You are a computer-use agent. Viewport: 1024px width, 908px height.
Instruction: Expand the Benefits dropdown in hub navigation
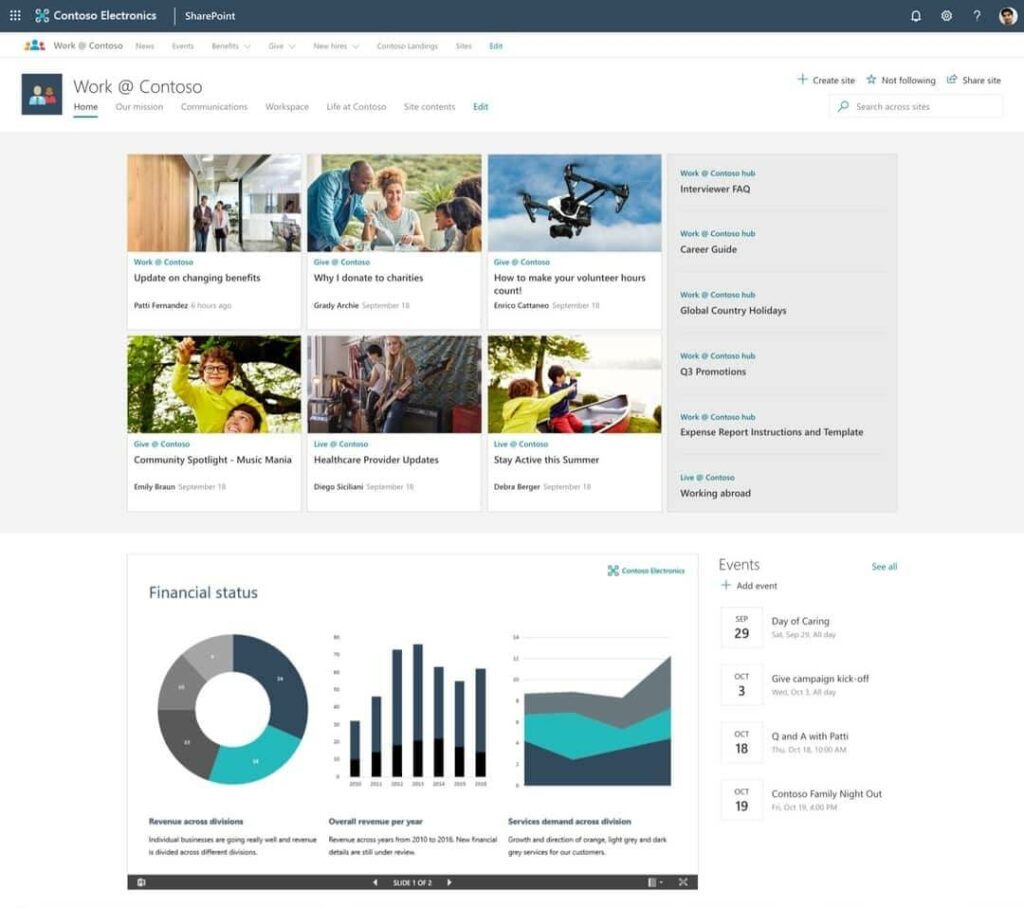(247, 46)
